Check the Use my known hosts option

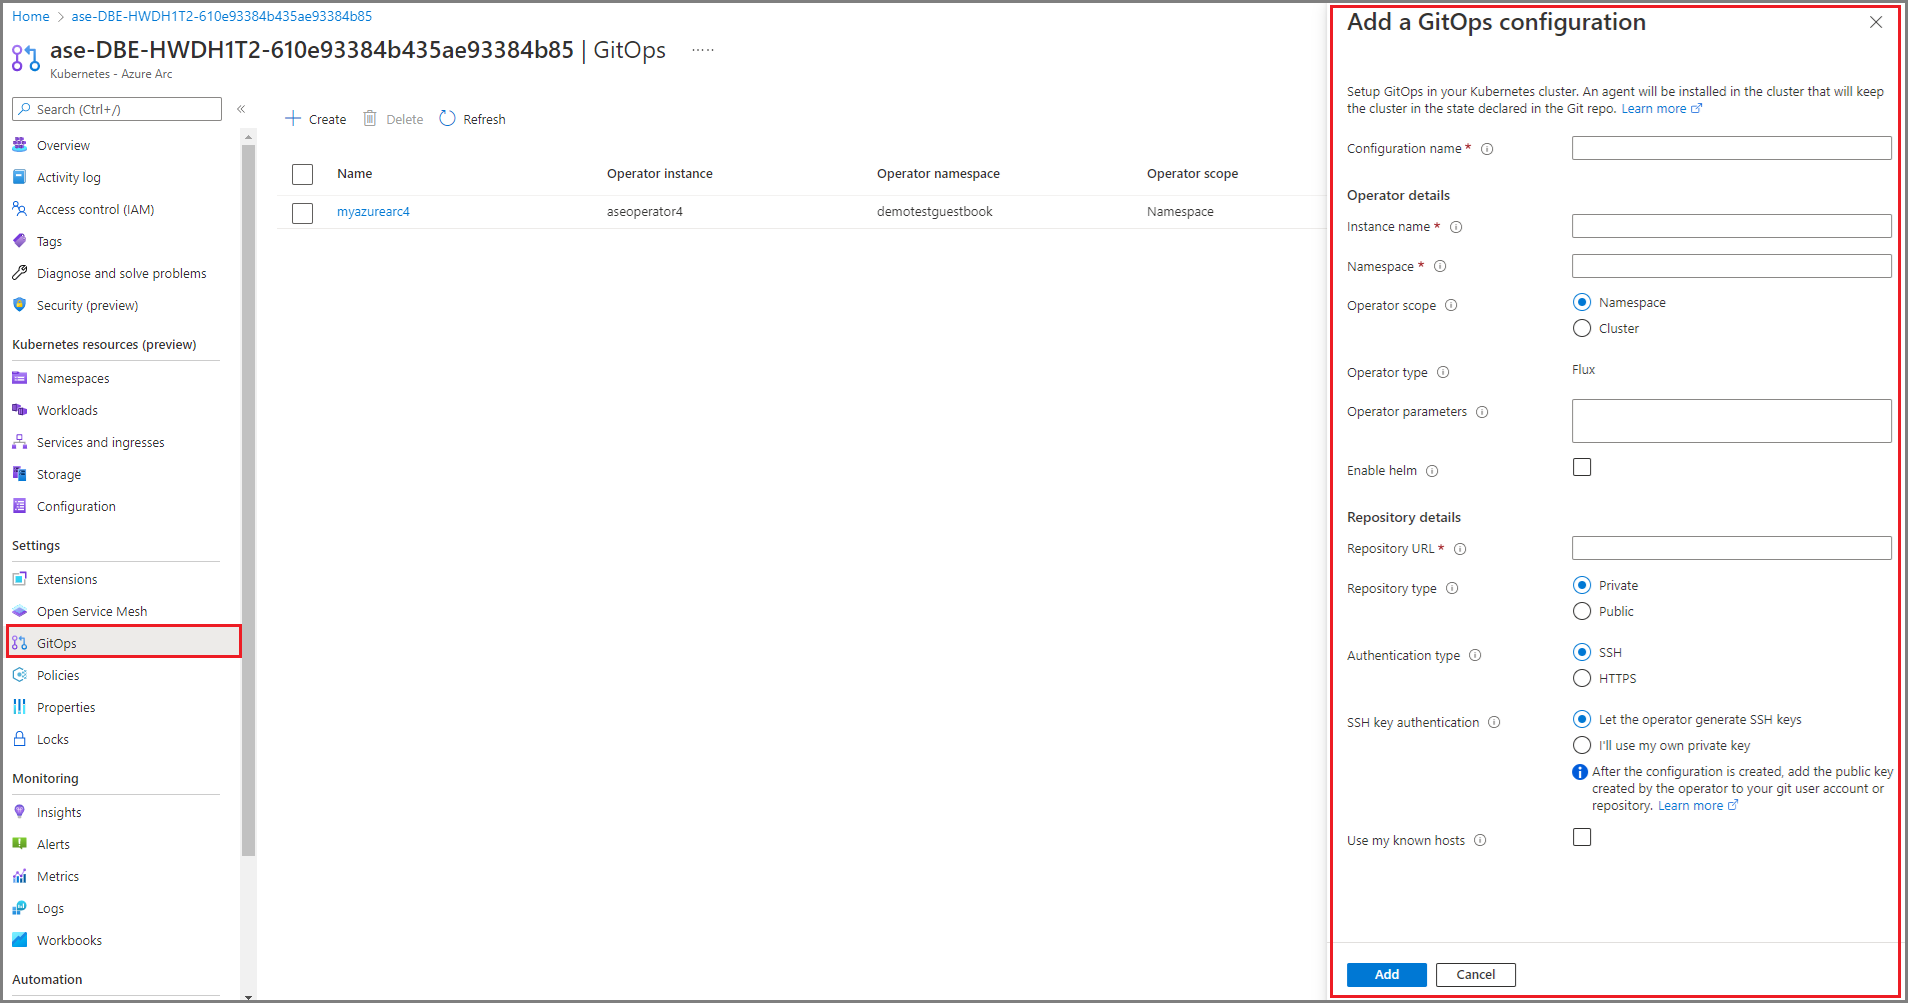[1581, 837]
